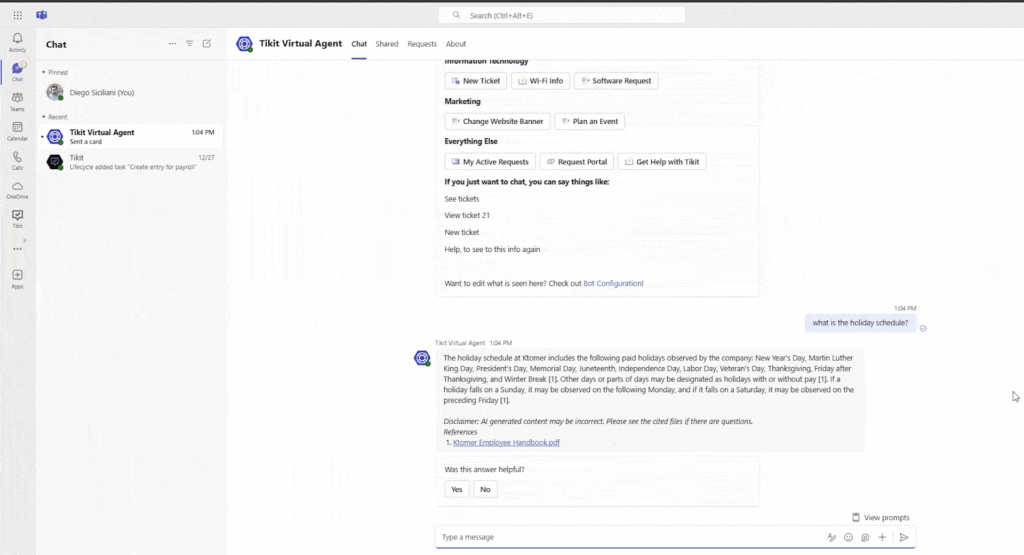Screen dimensions: 1024x555
Task: Click View prompts above message box
Action: click(x=880, y=518)
